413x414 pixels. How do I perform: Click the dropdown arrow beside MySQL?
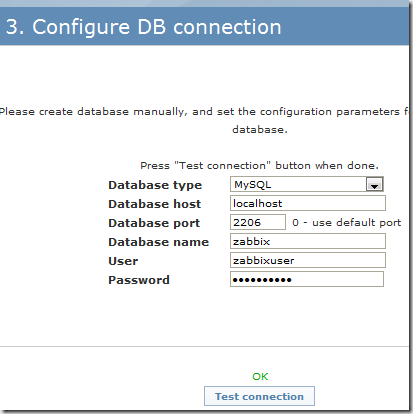[x=374, y=184]
